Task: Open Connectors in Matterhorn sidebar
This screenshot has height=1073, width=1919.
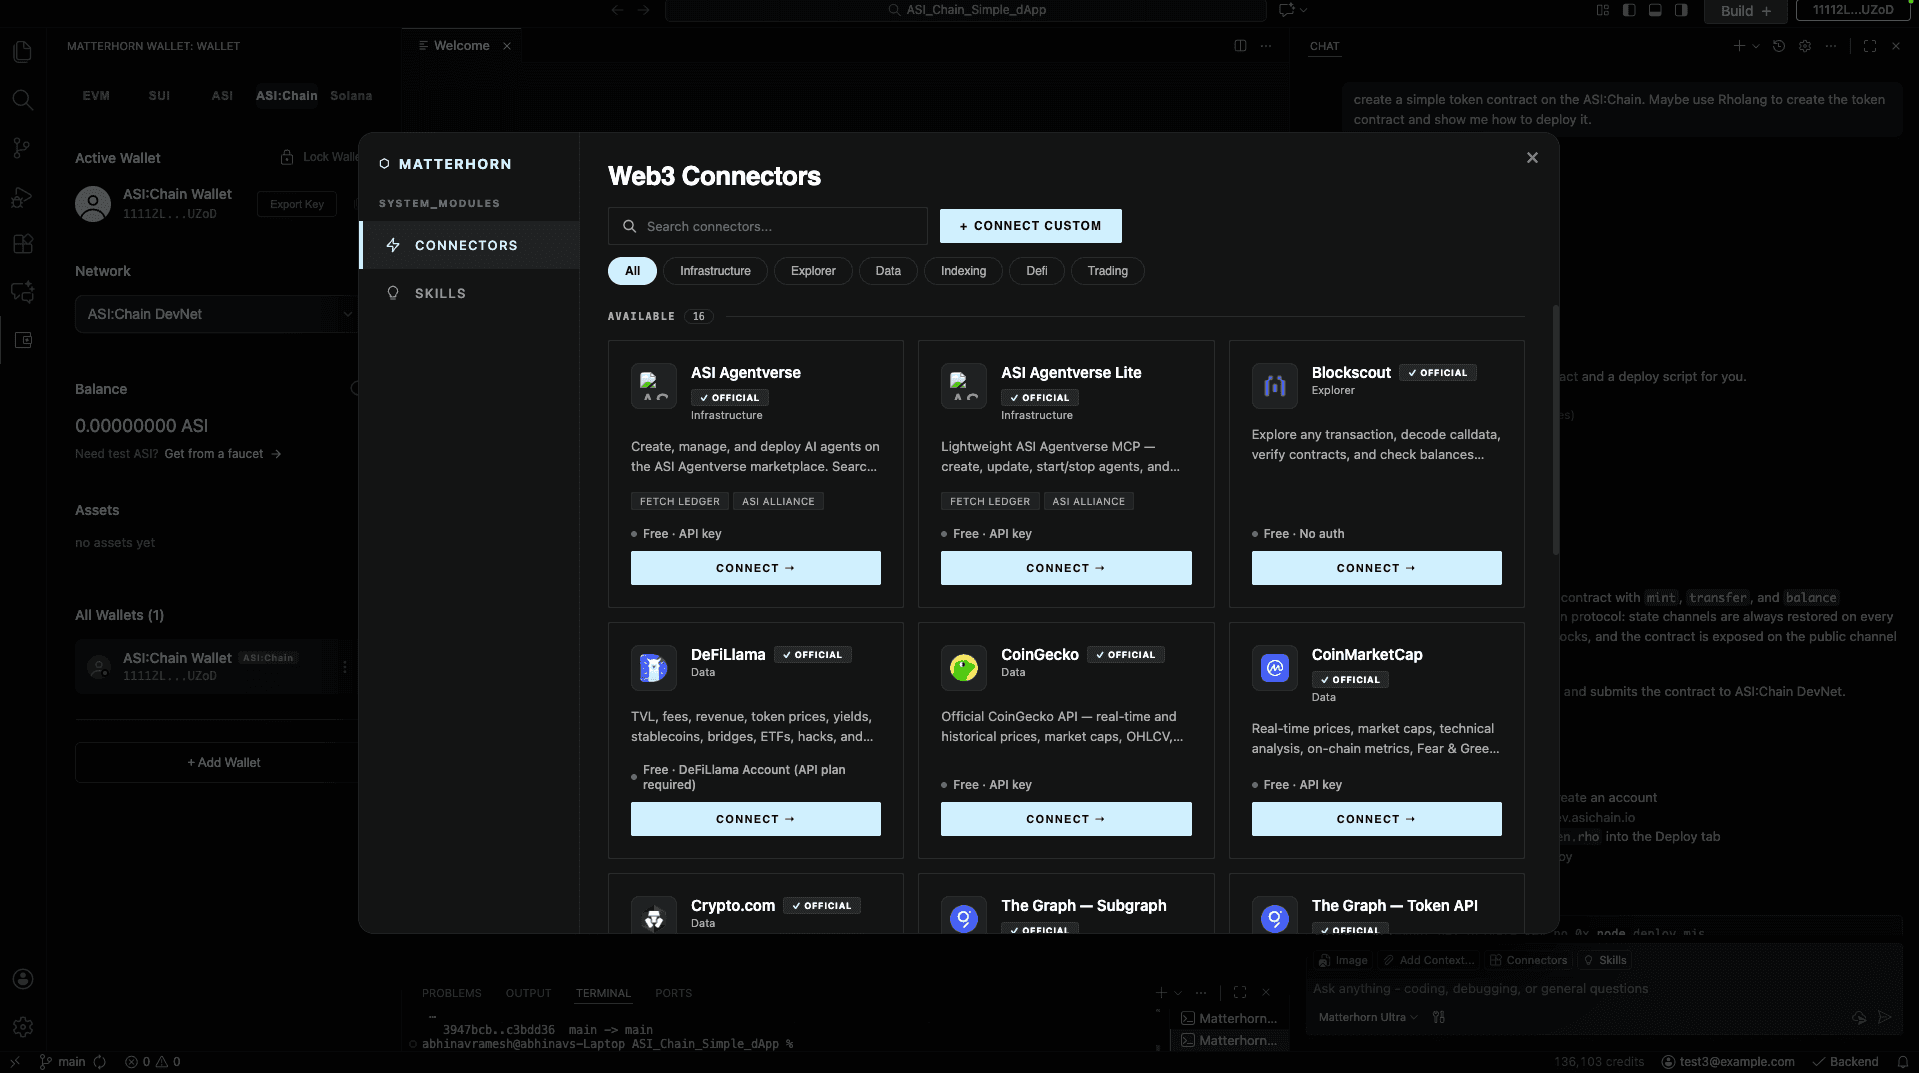Action: click(469, 245)
